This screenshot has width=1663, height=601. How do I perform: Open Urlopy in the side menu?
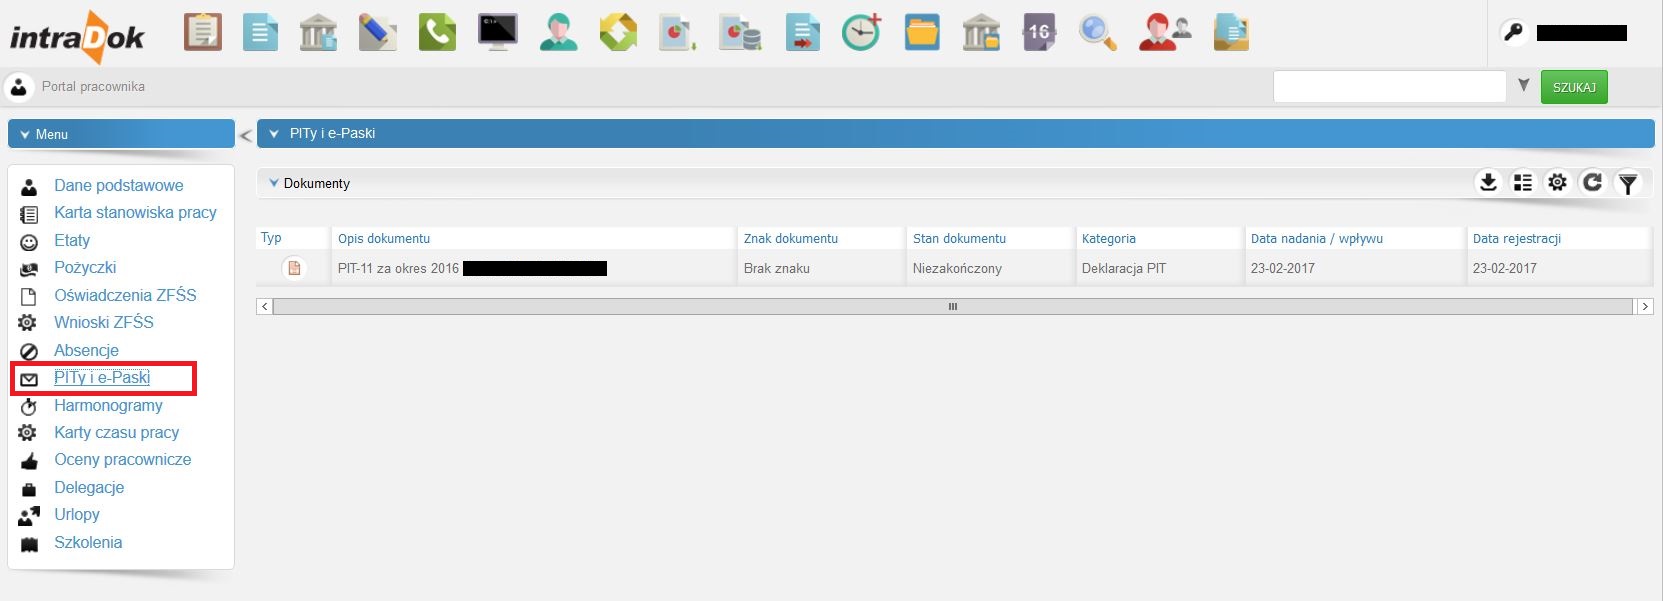(77, 514)
